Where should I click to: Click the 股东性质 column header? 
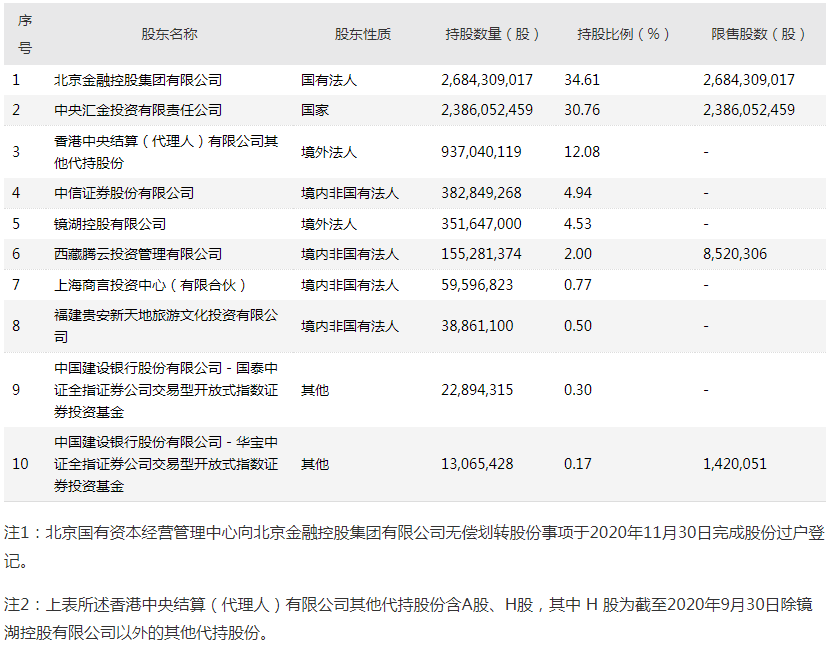tap(362, 34)
